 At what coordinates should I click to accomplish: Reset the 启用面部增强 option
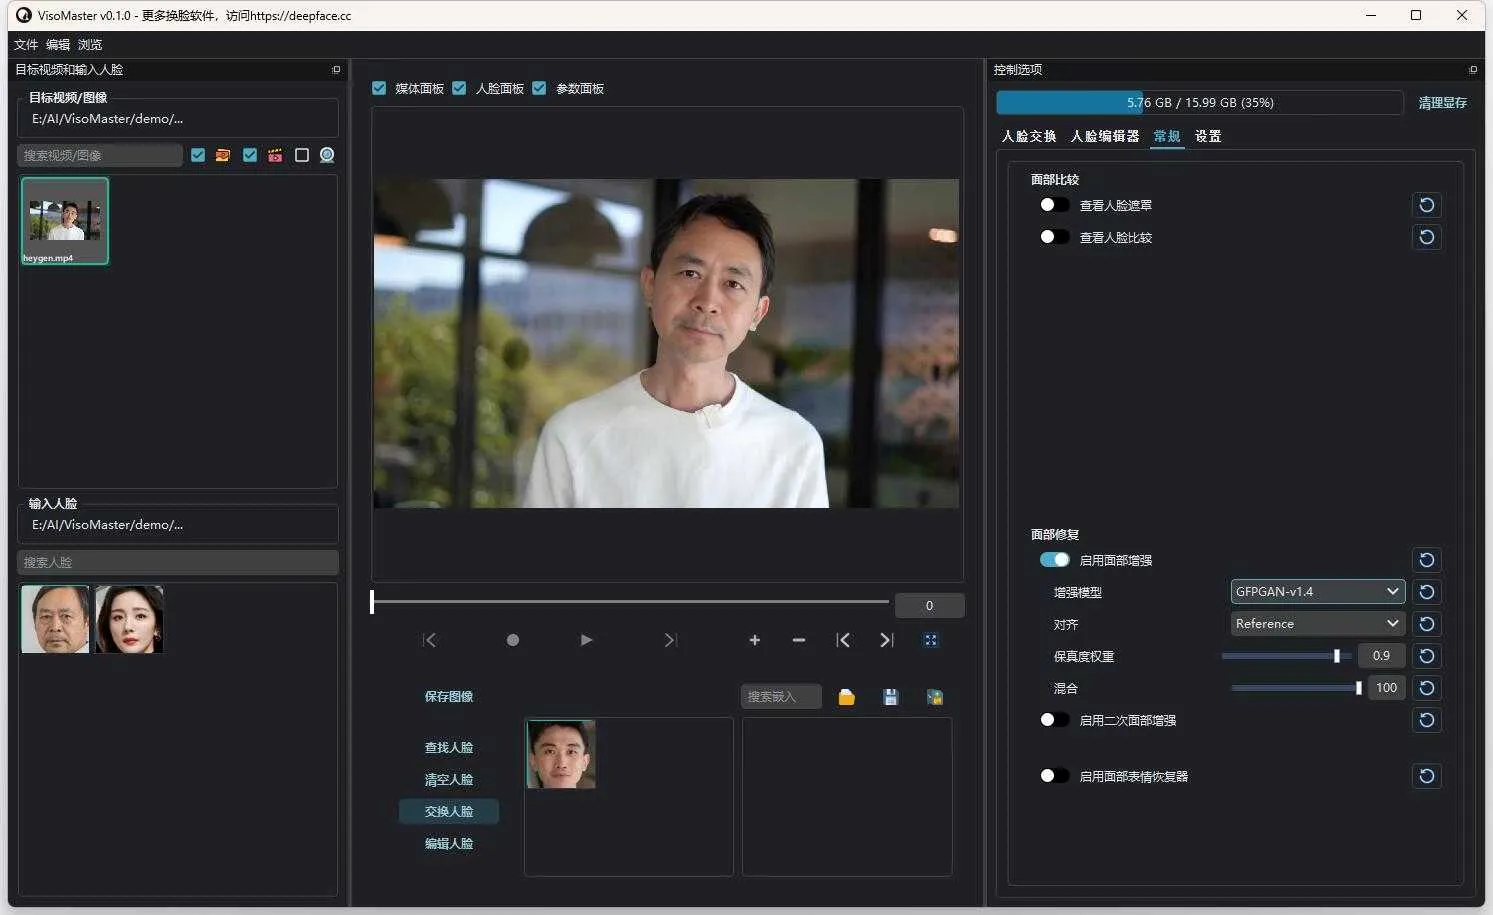pyautogui.click(x=1427, y=560)
